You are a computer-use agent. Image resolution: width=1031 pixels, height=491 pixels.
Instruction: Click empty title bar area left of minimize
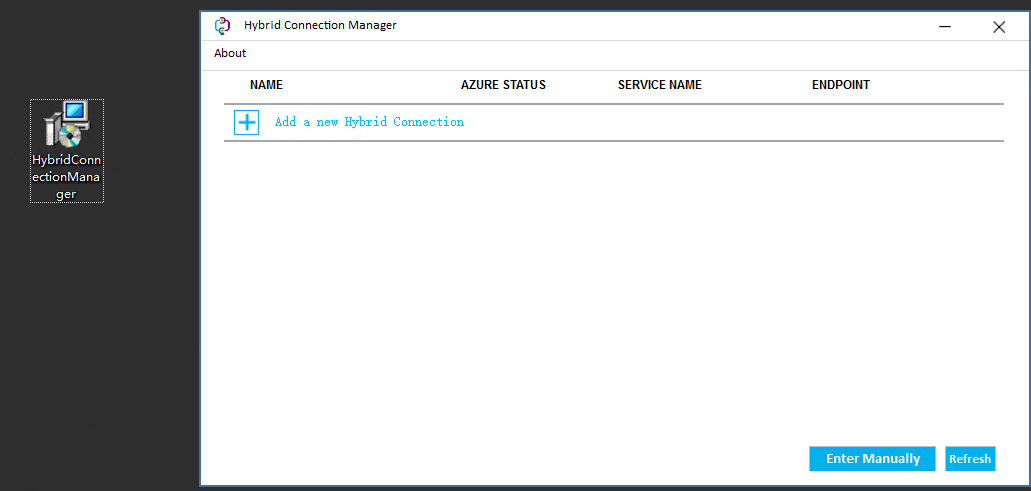(x=700, y=26)
